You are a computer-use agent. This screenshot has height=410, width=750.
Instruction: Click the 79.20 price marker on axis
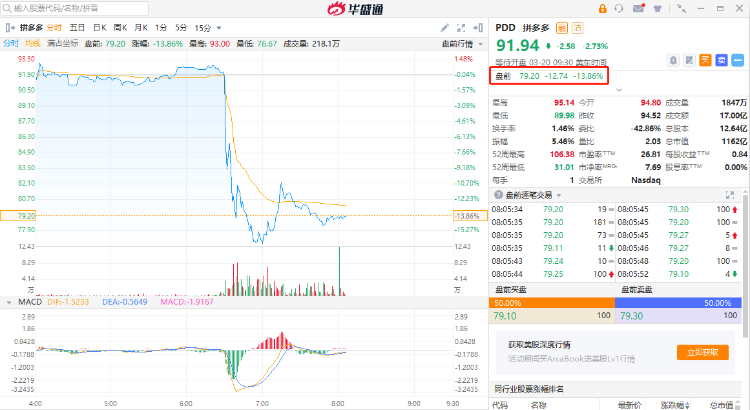pyautogui.click(x=18, y=216)
